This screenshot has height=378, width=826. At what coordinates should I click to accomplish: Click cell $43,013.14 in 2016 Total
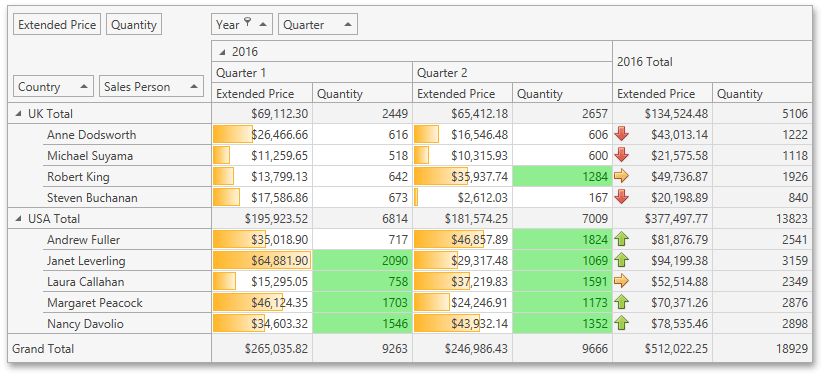pyautogui.click(x=662, y=134)
